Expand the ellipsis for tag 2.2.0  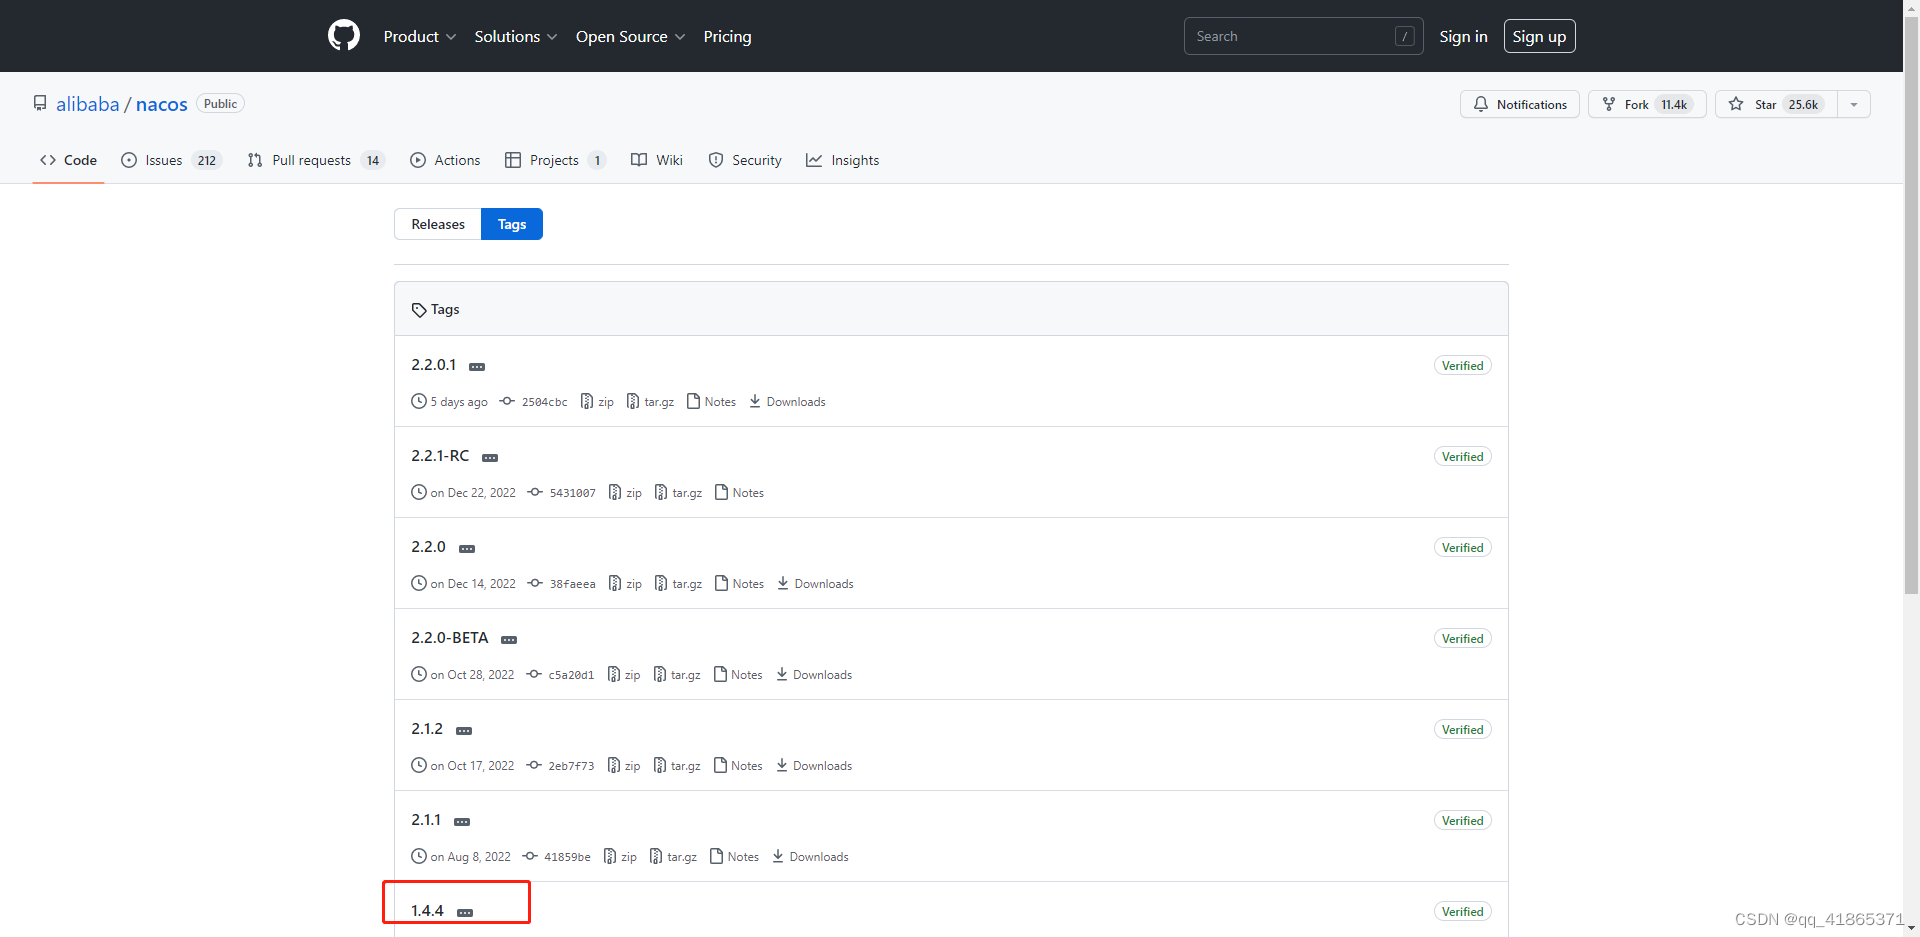coord(467,549)
